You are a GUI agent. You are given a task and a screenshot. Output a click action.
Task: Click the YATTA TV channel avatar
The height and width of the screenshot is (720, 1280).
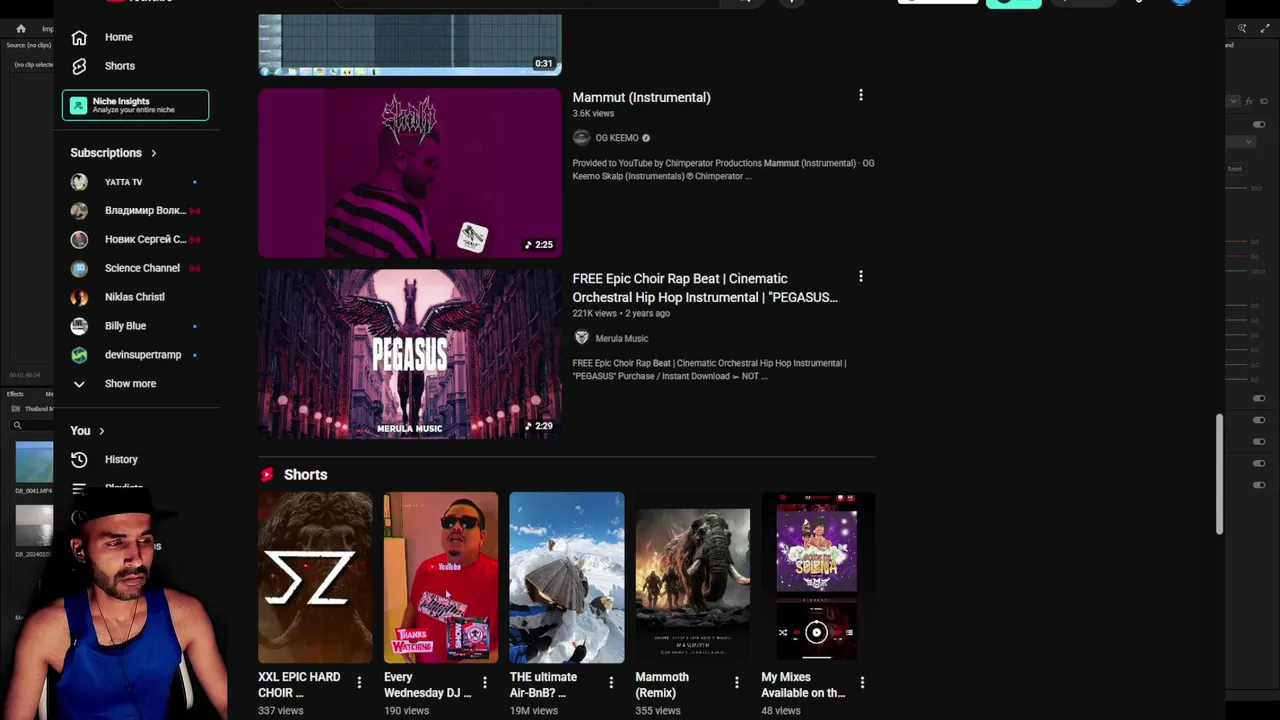click(x=79, y=182)
